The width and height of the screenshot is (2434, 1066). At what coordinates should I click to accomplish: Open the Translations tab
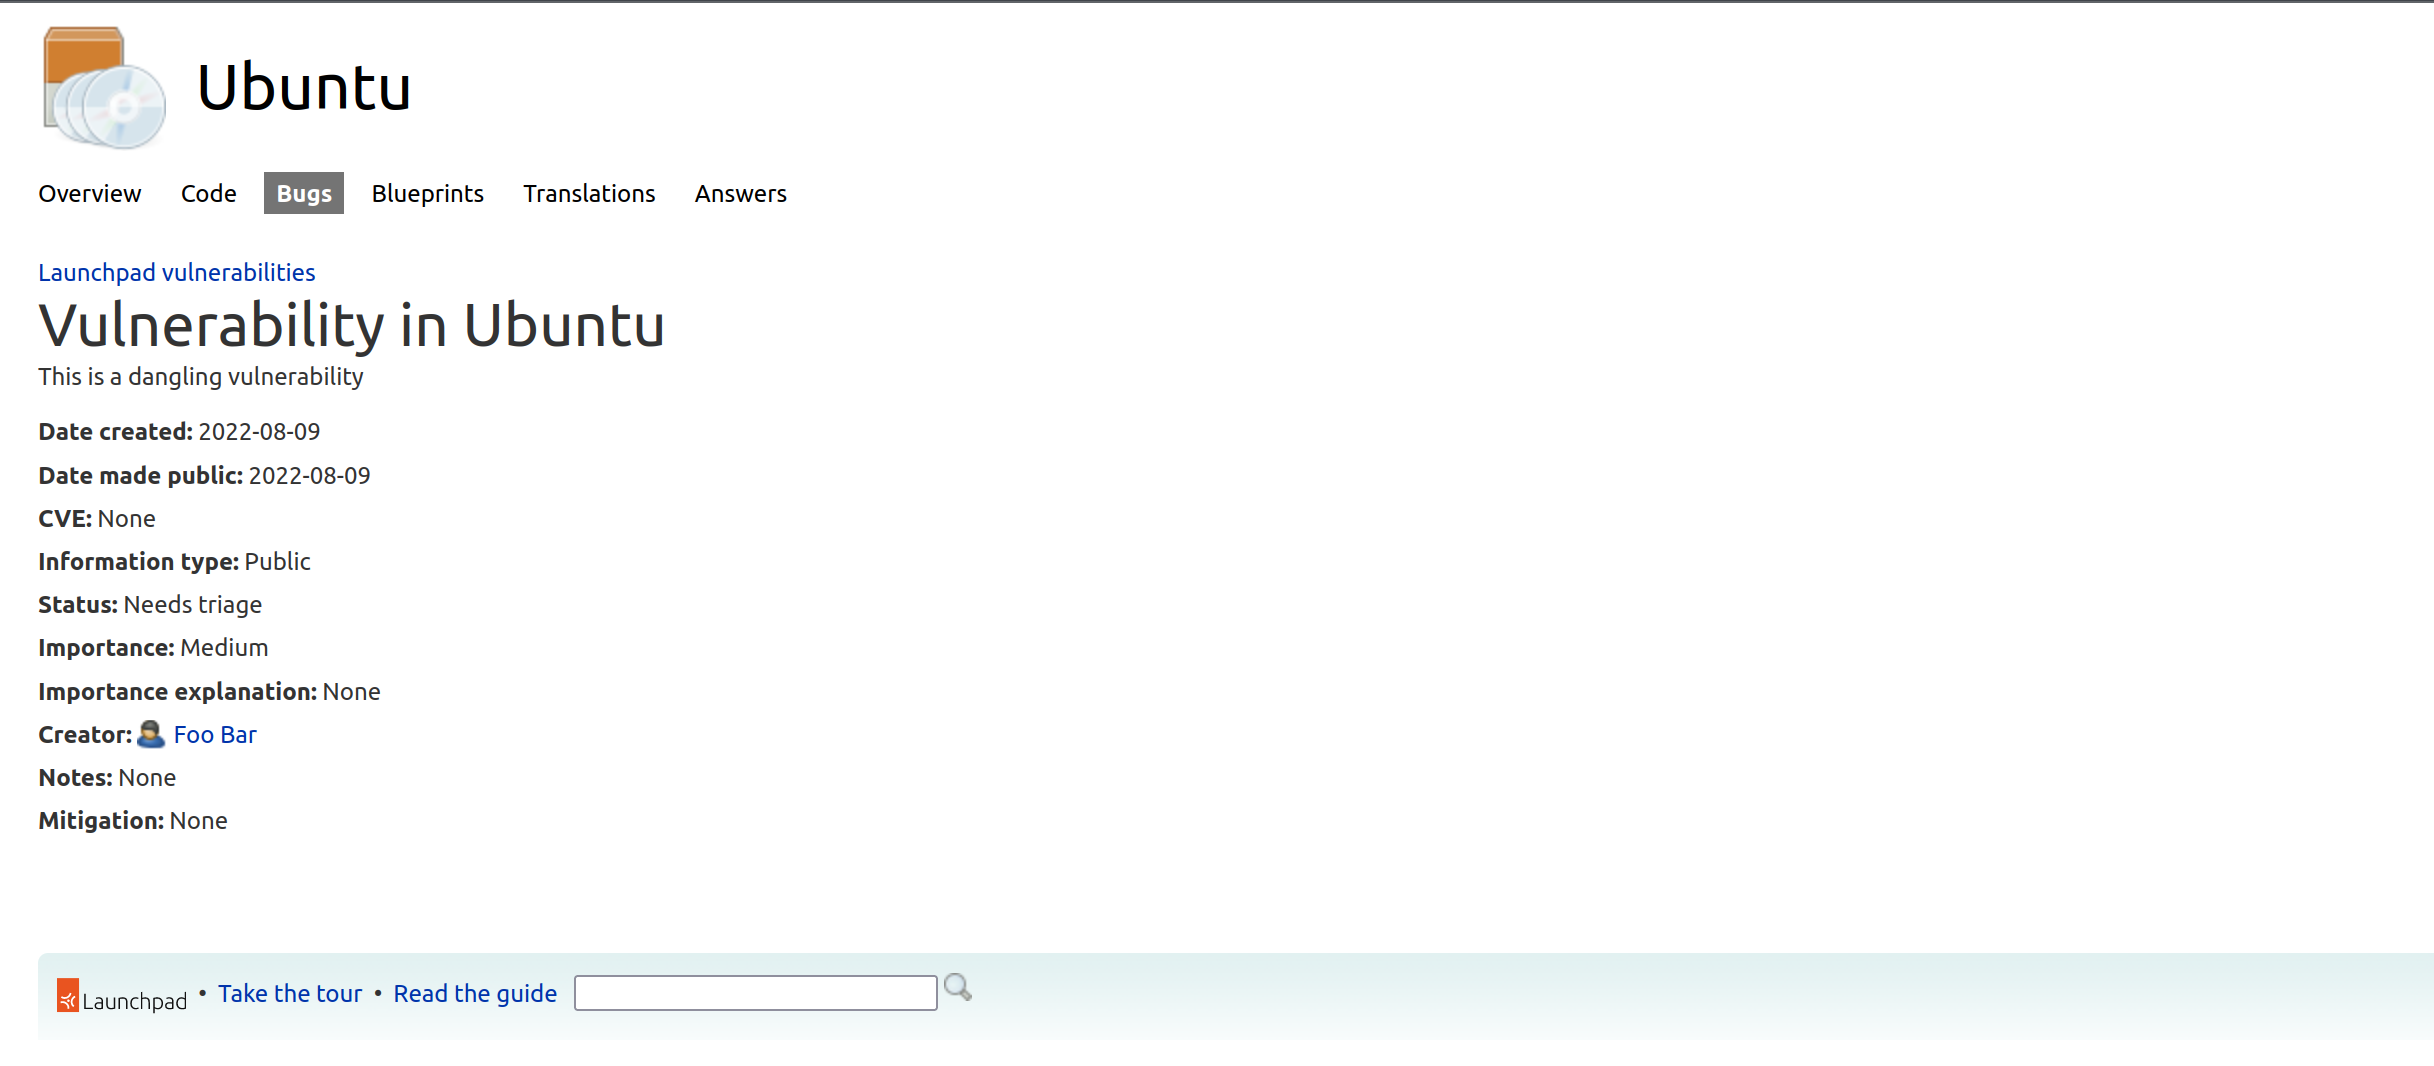[x=589, y=193]
